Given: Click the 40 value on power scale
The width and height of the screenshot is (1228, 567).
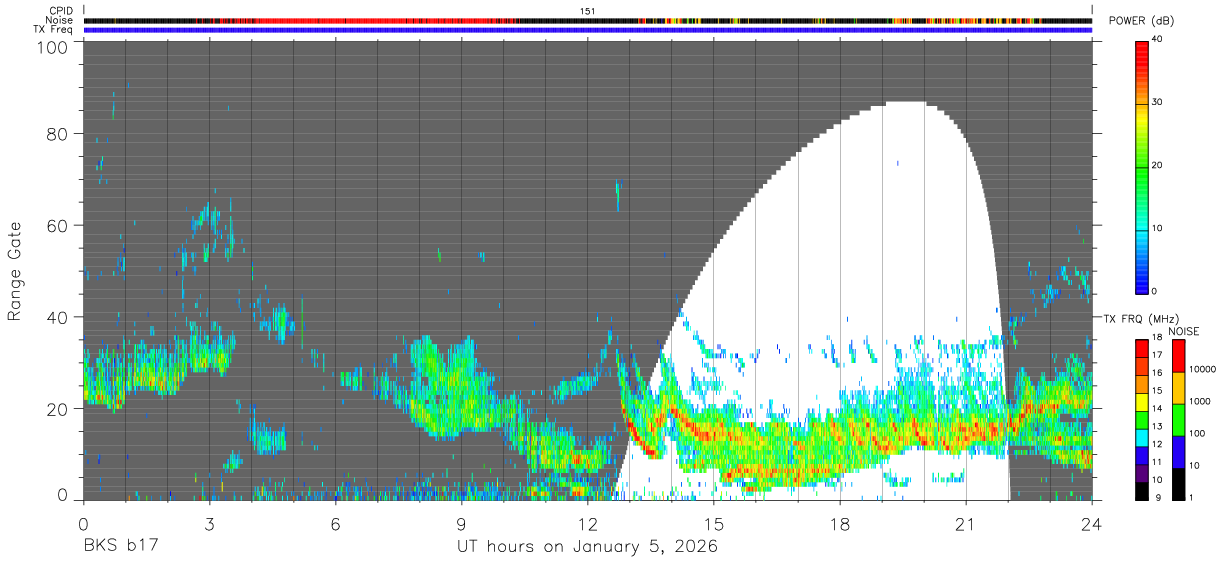Looking at the screenshot, I should pos(1158,39).
